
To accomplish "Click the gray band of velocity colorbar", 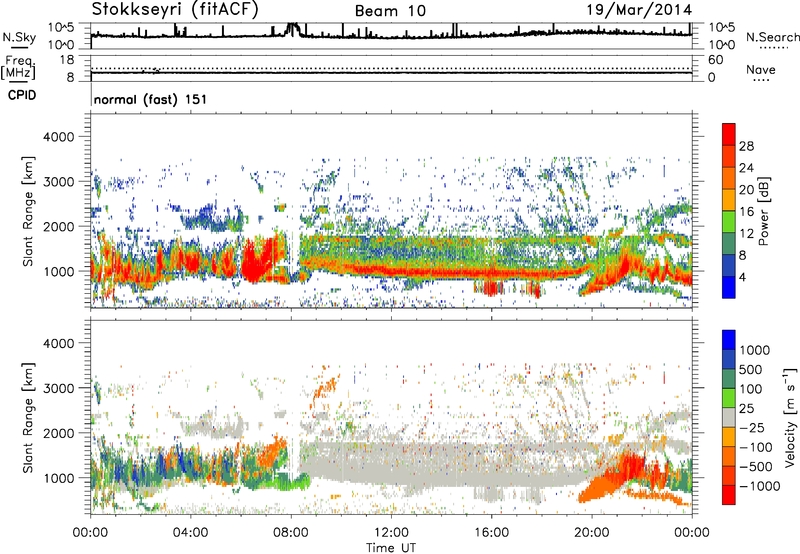I will point(729,417).
